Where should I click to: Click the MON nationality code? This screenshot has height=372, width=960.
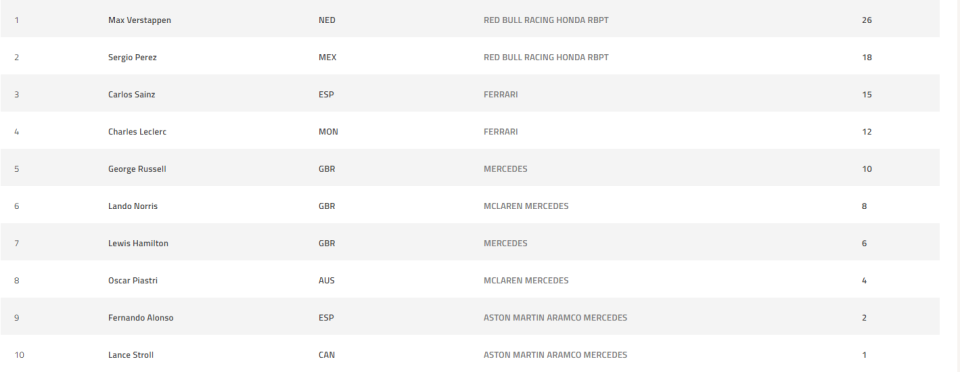coord(328,132)
